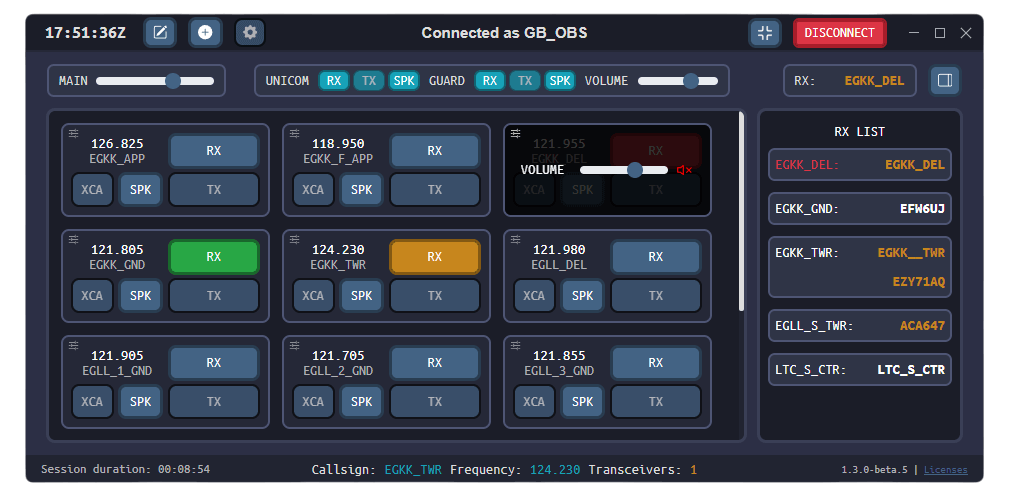The image size is (1013, 500).
Task: Click the 17:51:36Z clock
Action: [85, 33]
